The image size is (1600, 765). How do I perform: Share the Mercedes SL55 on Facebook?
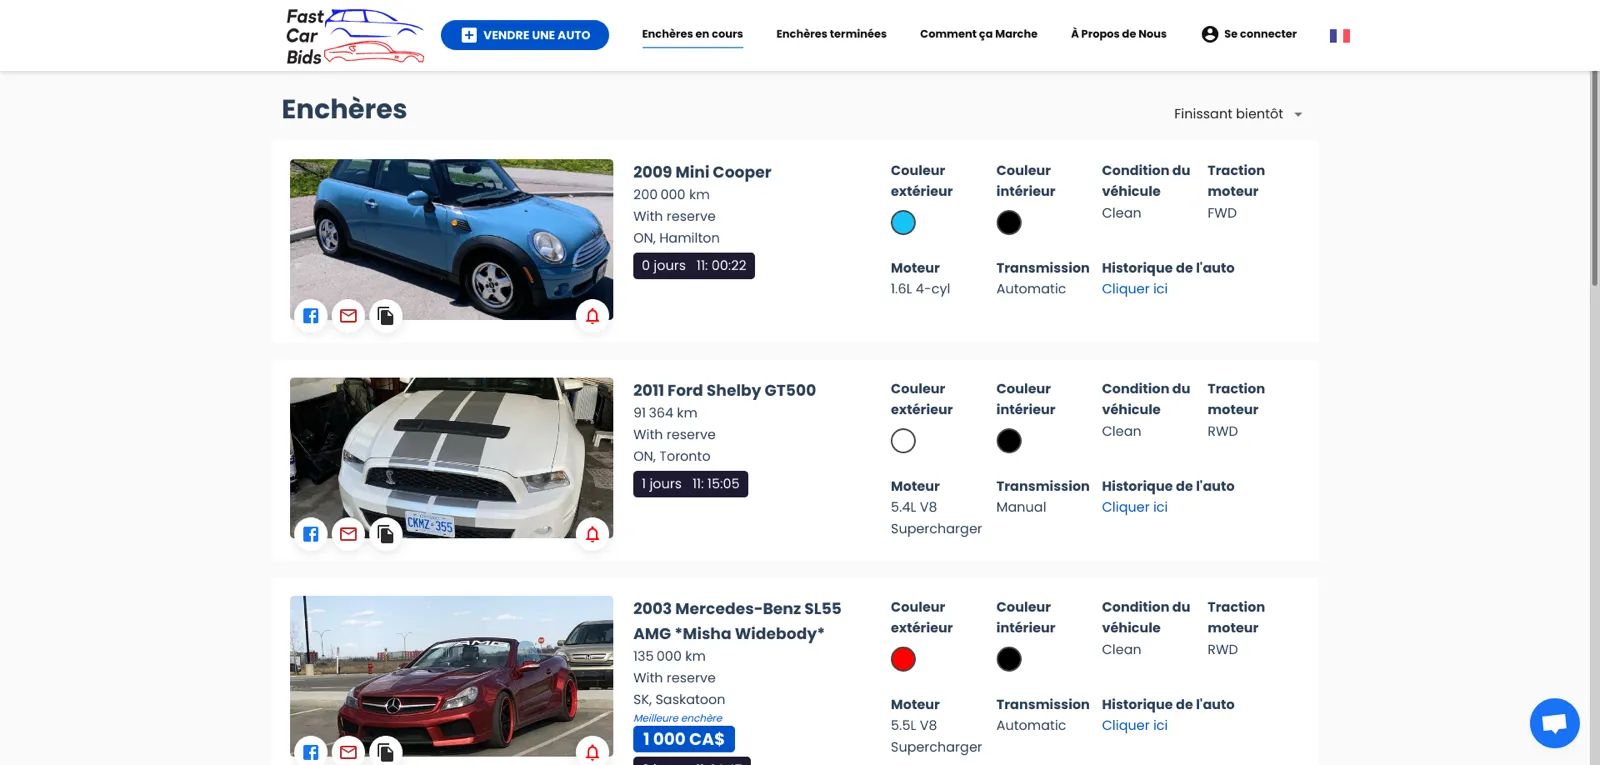[311, 751]
